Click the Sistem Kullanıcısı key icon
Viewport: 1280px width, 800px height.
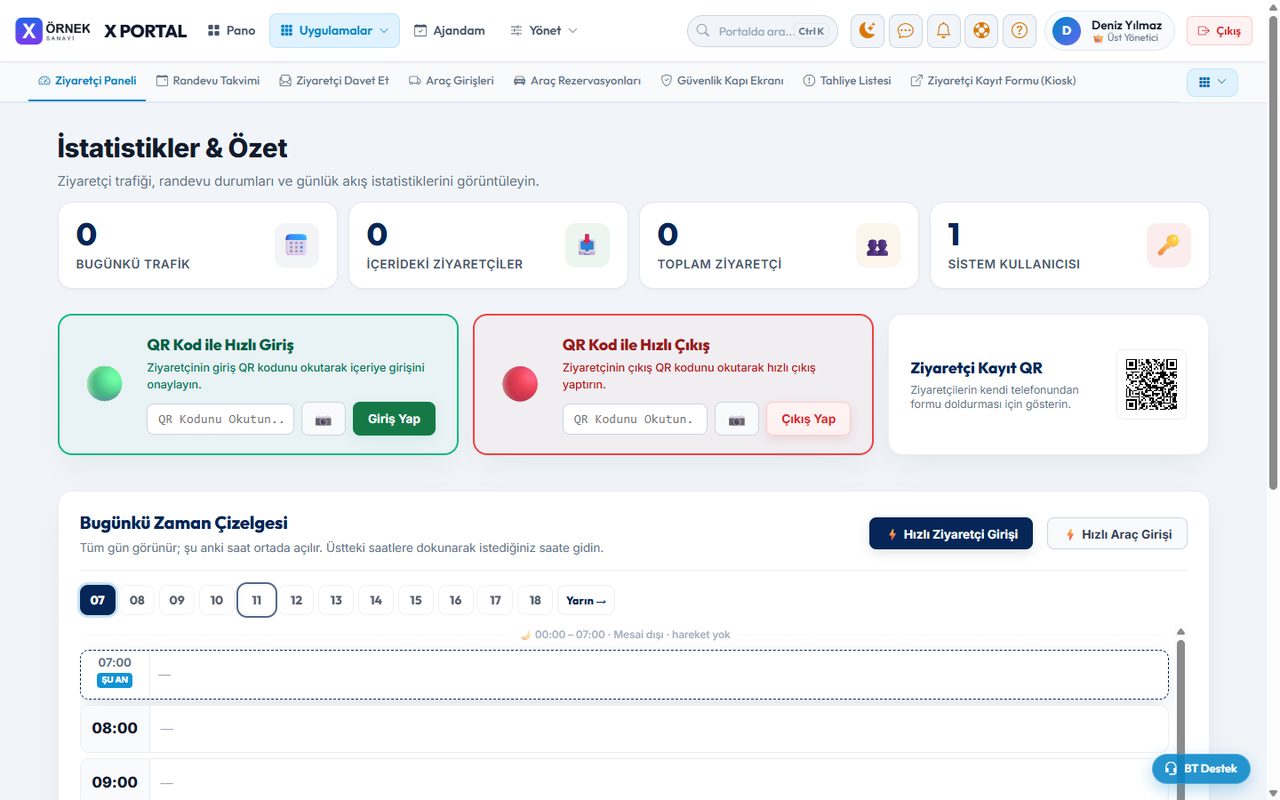coord(1168,245)
